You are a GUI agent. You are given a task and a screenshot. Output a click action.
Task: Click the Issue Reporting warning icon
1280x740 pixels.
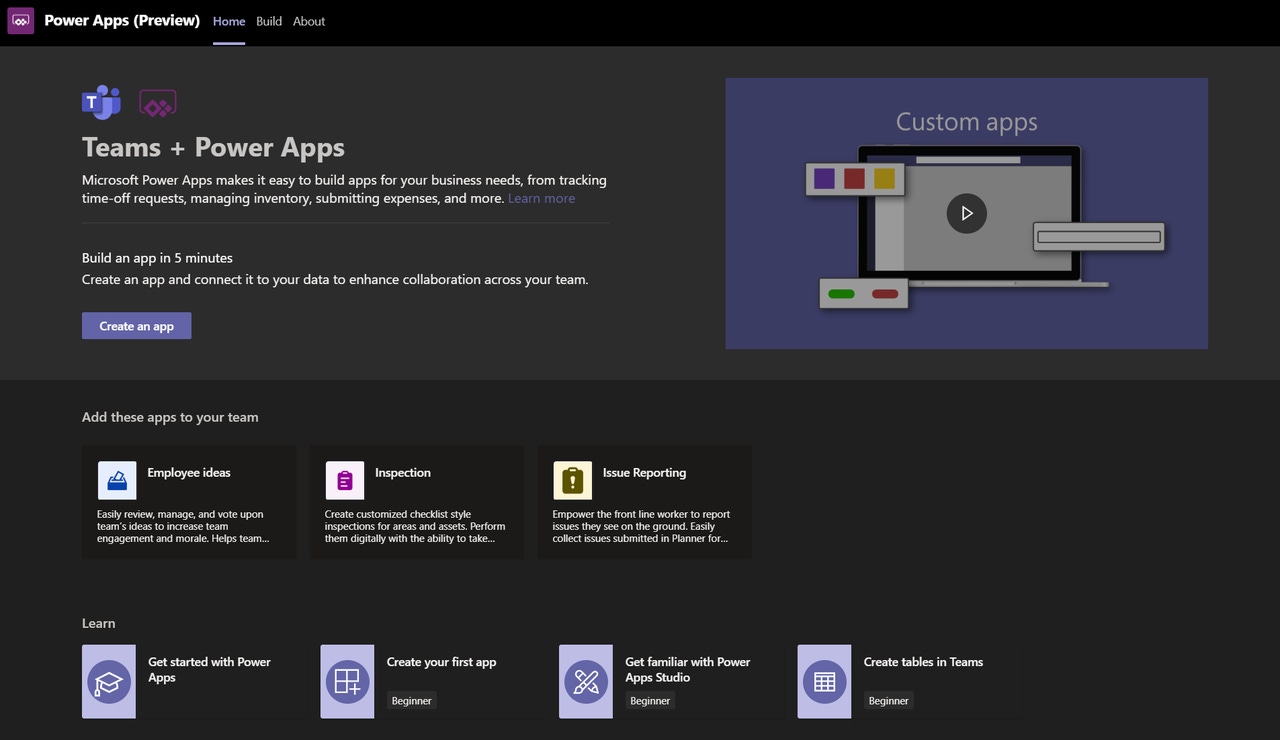coord(572,480)
